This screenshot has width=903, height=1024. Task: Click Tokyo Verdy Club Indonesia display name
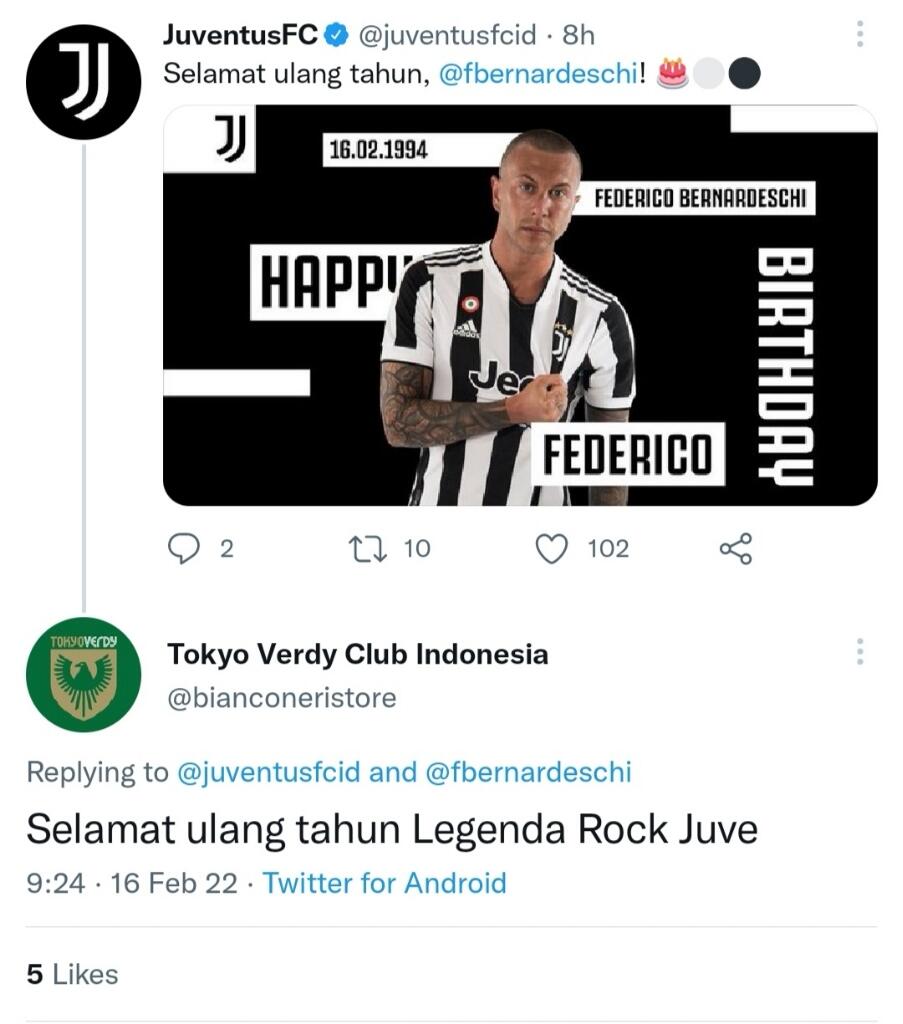coord(358,655)
